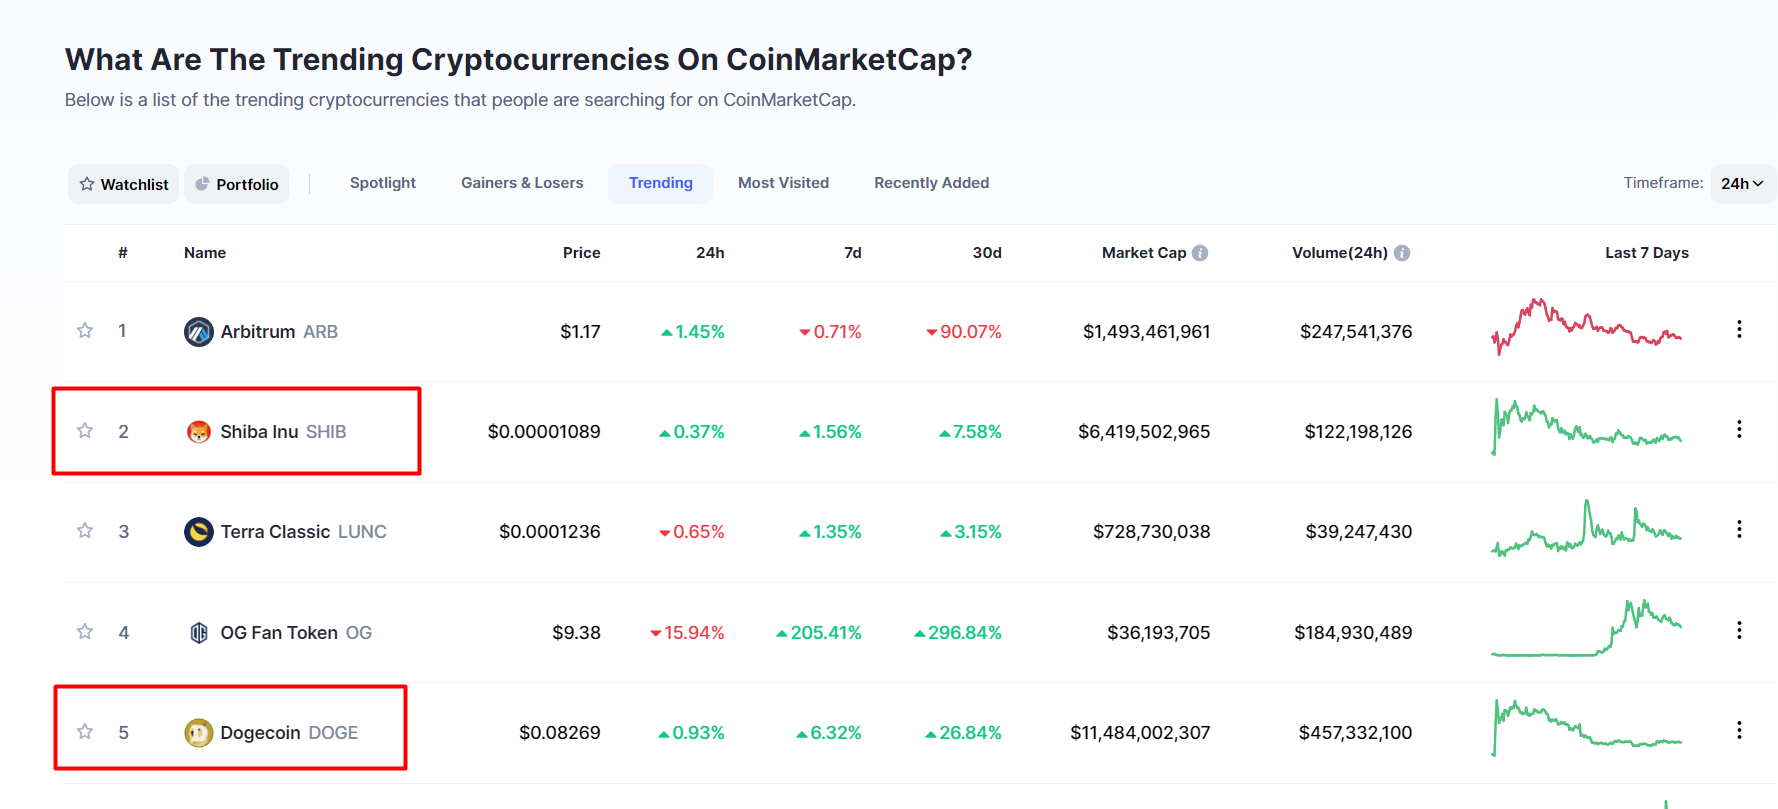Click the Market Cap info icon
Image resolution: width=1778 pixels, height=809 pixels.
click(1200, 253)
